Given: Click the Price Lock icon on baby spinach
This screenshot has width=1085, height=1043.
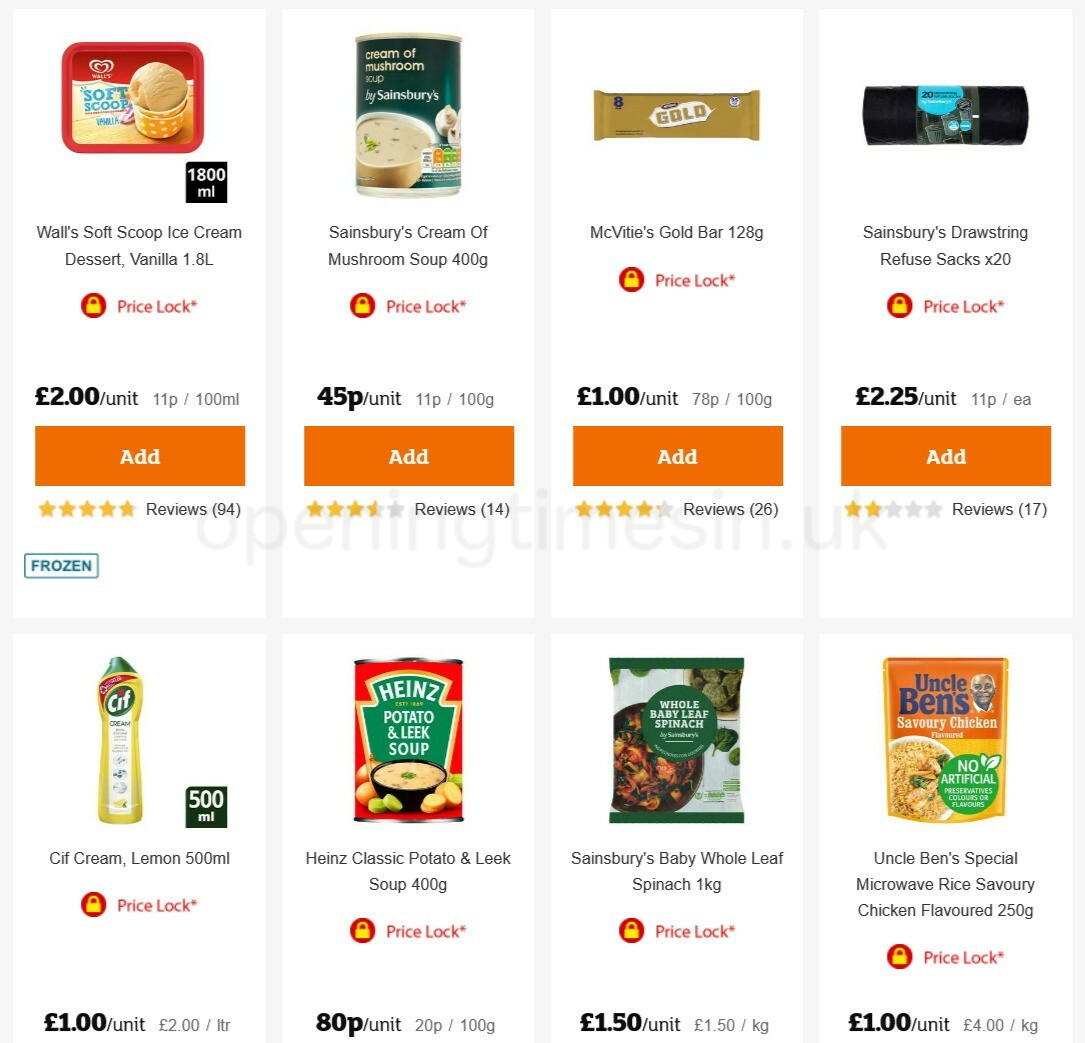Looking at the screenshot, I should click(x=632, y=931).
